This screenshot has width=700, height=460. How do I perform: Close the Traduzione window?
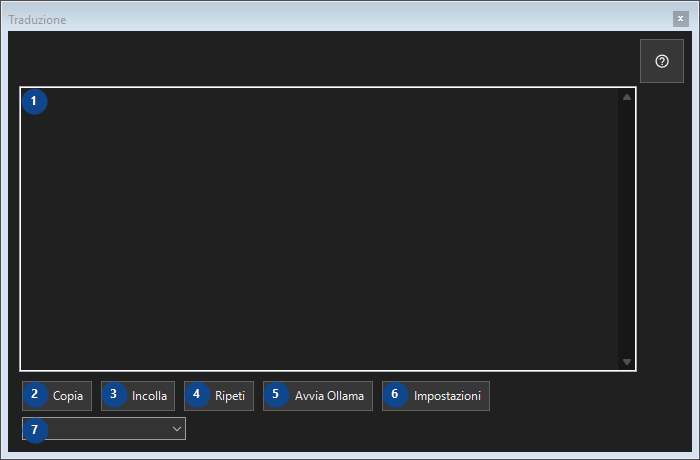point(680,19)
